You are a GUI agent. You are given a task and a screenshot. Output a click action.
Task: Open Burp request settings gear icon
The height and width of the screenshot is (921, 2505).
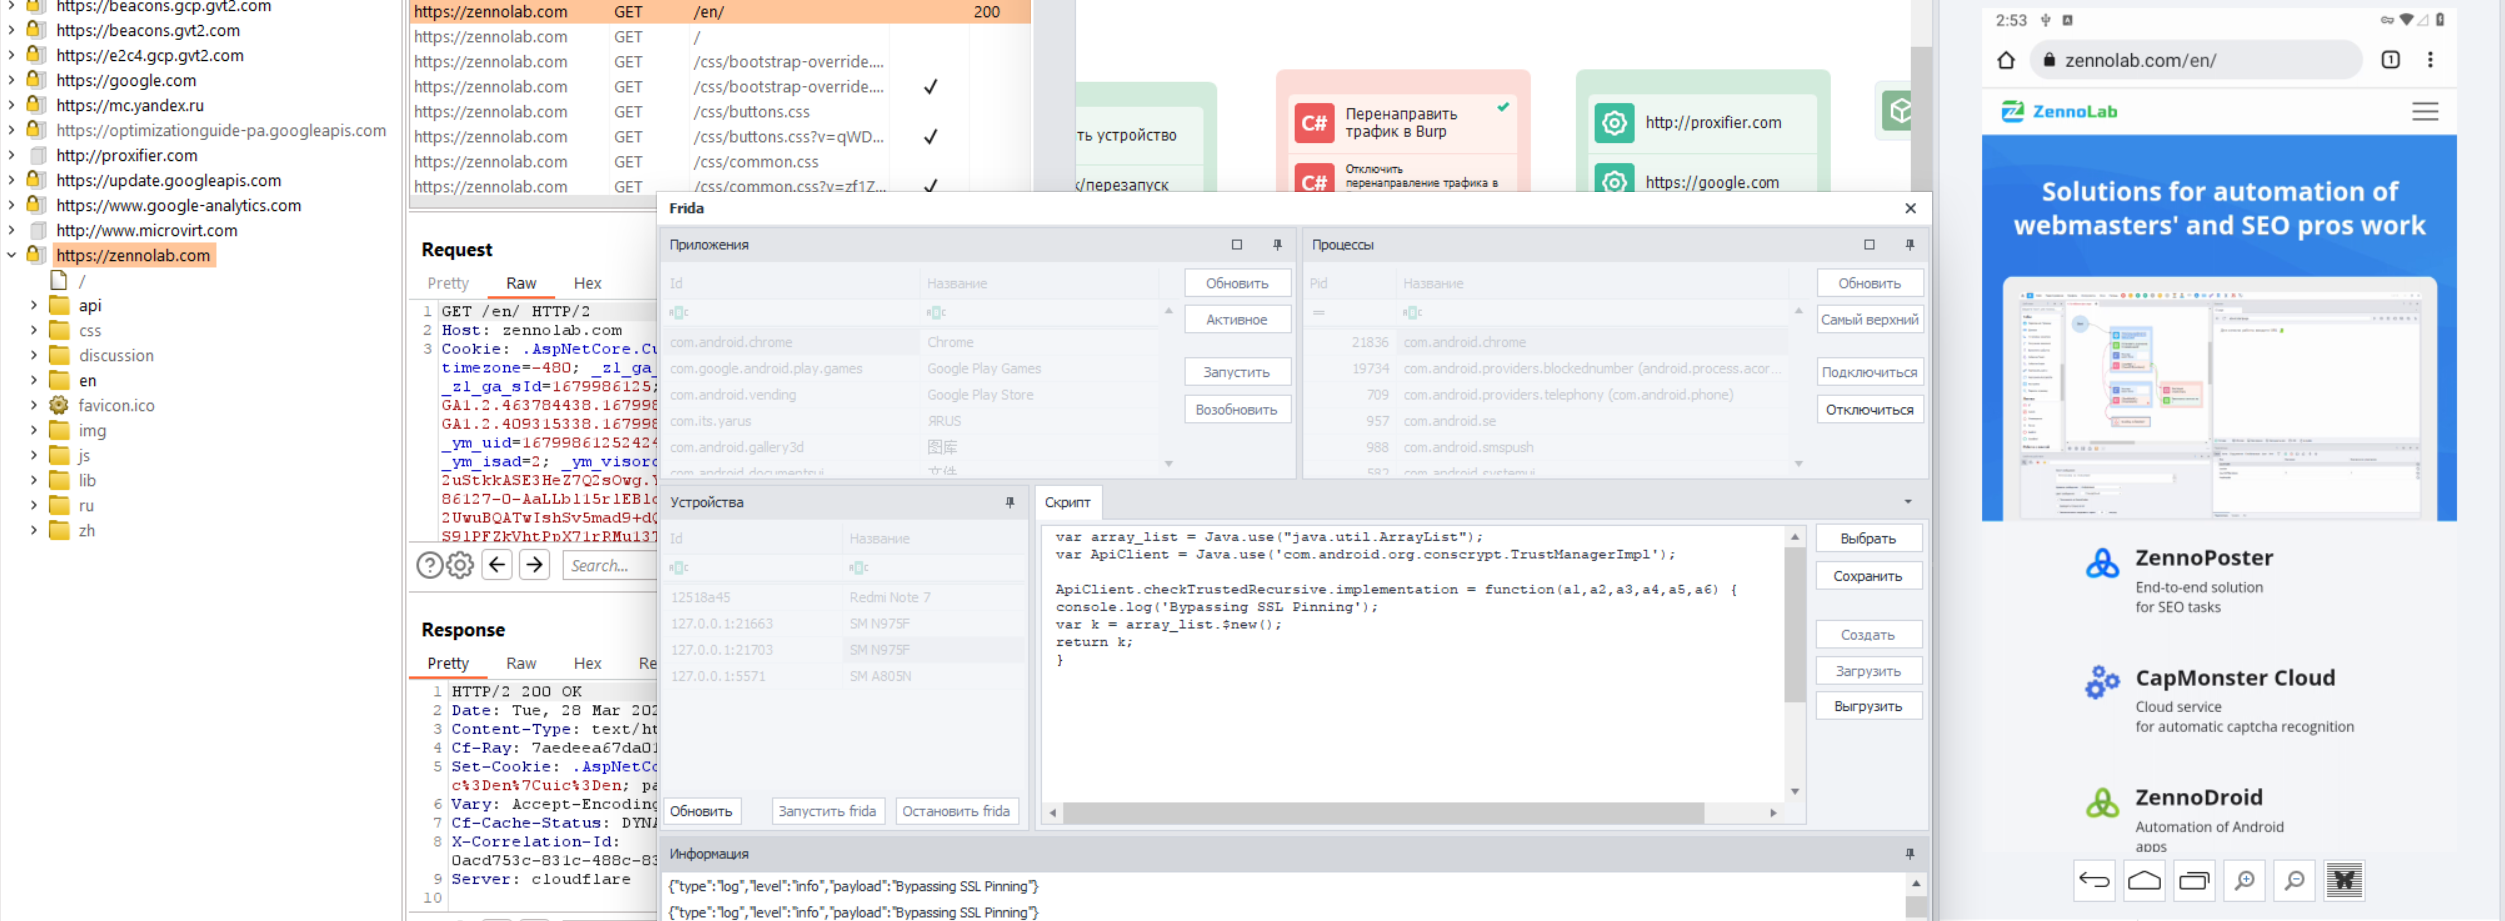[460, 565]
